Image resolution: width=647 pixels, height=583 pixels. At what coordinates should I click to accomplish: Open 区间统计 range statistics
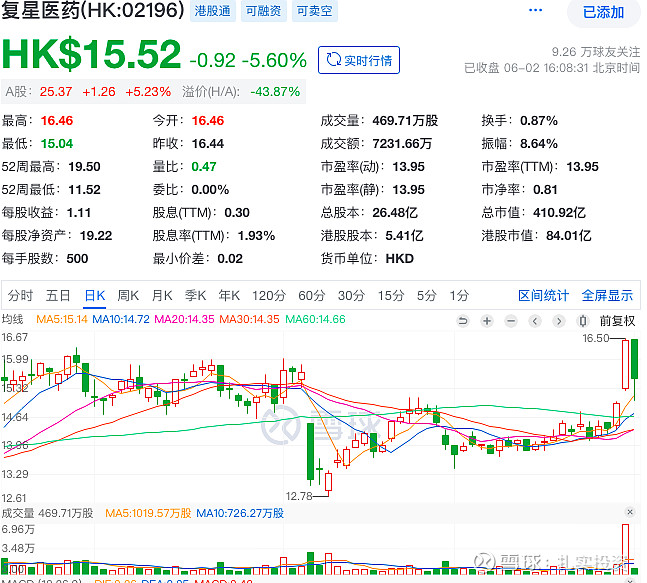[543, 295]
